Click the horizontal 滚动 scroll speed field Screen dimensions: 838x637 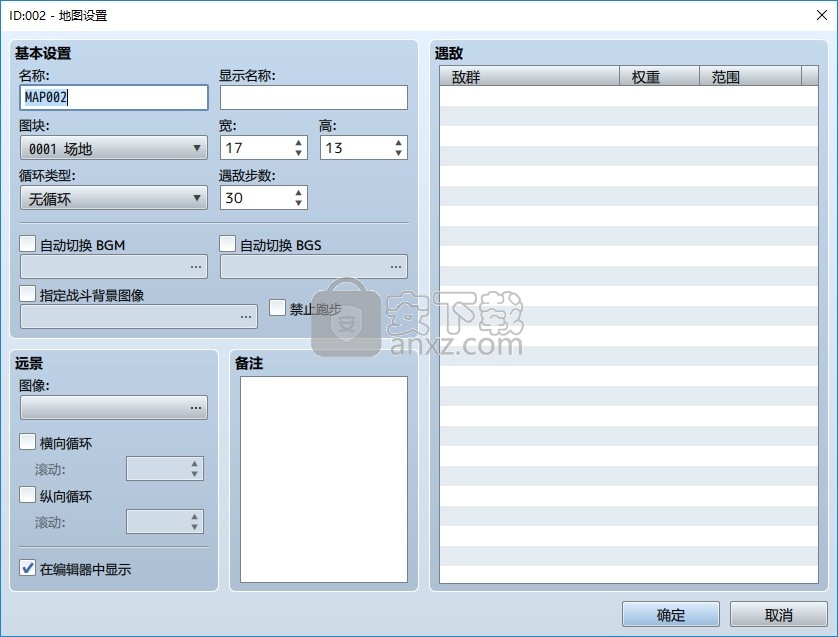(165, 469)
